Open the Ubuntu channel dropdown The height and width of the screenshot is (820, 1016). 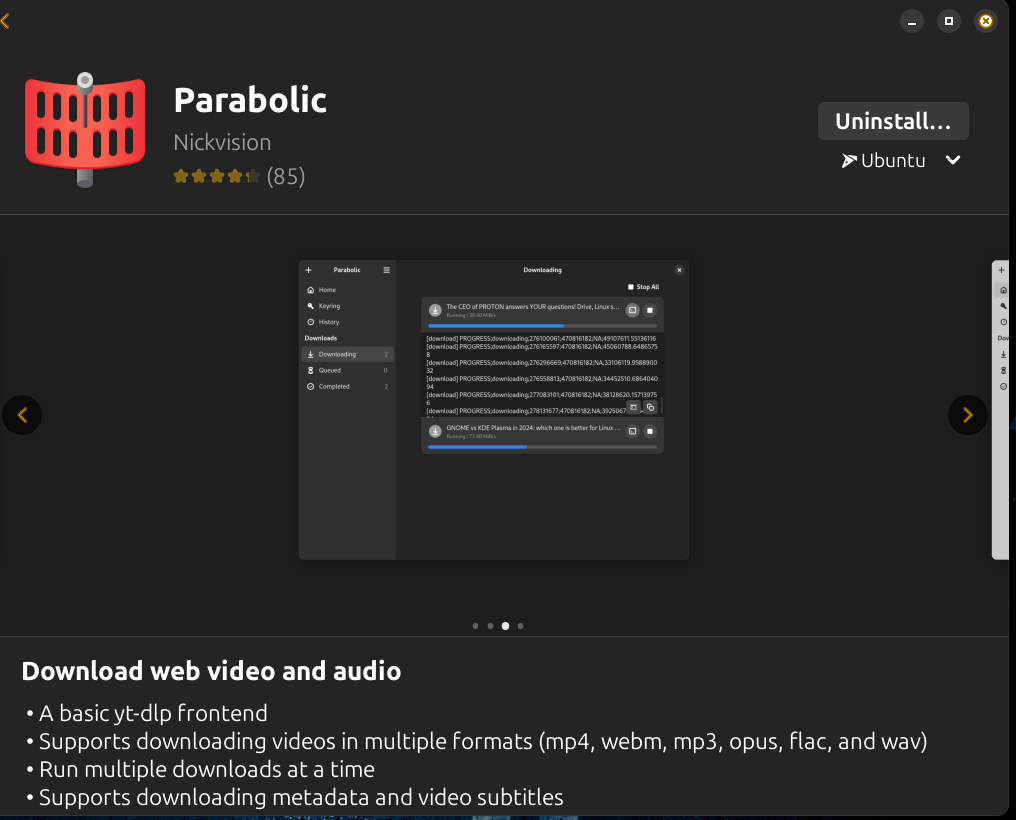(x=901, y=161)
